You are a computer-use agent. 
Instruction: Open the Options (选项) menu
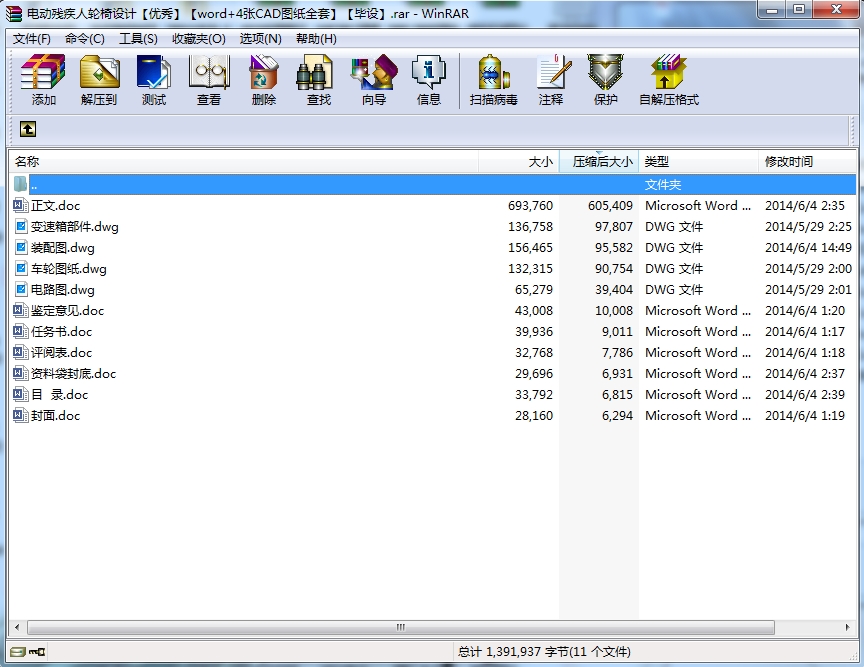[260, 39]
